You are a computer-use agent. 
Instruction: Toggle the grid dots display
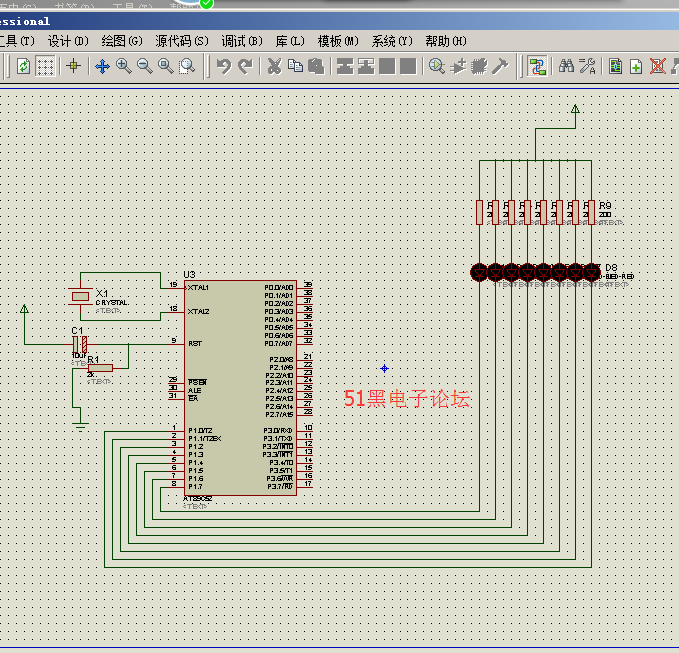(45, 66)
